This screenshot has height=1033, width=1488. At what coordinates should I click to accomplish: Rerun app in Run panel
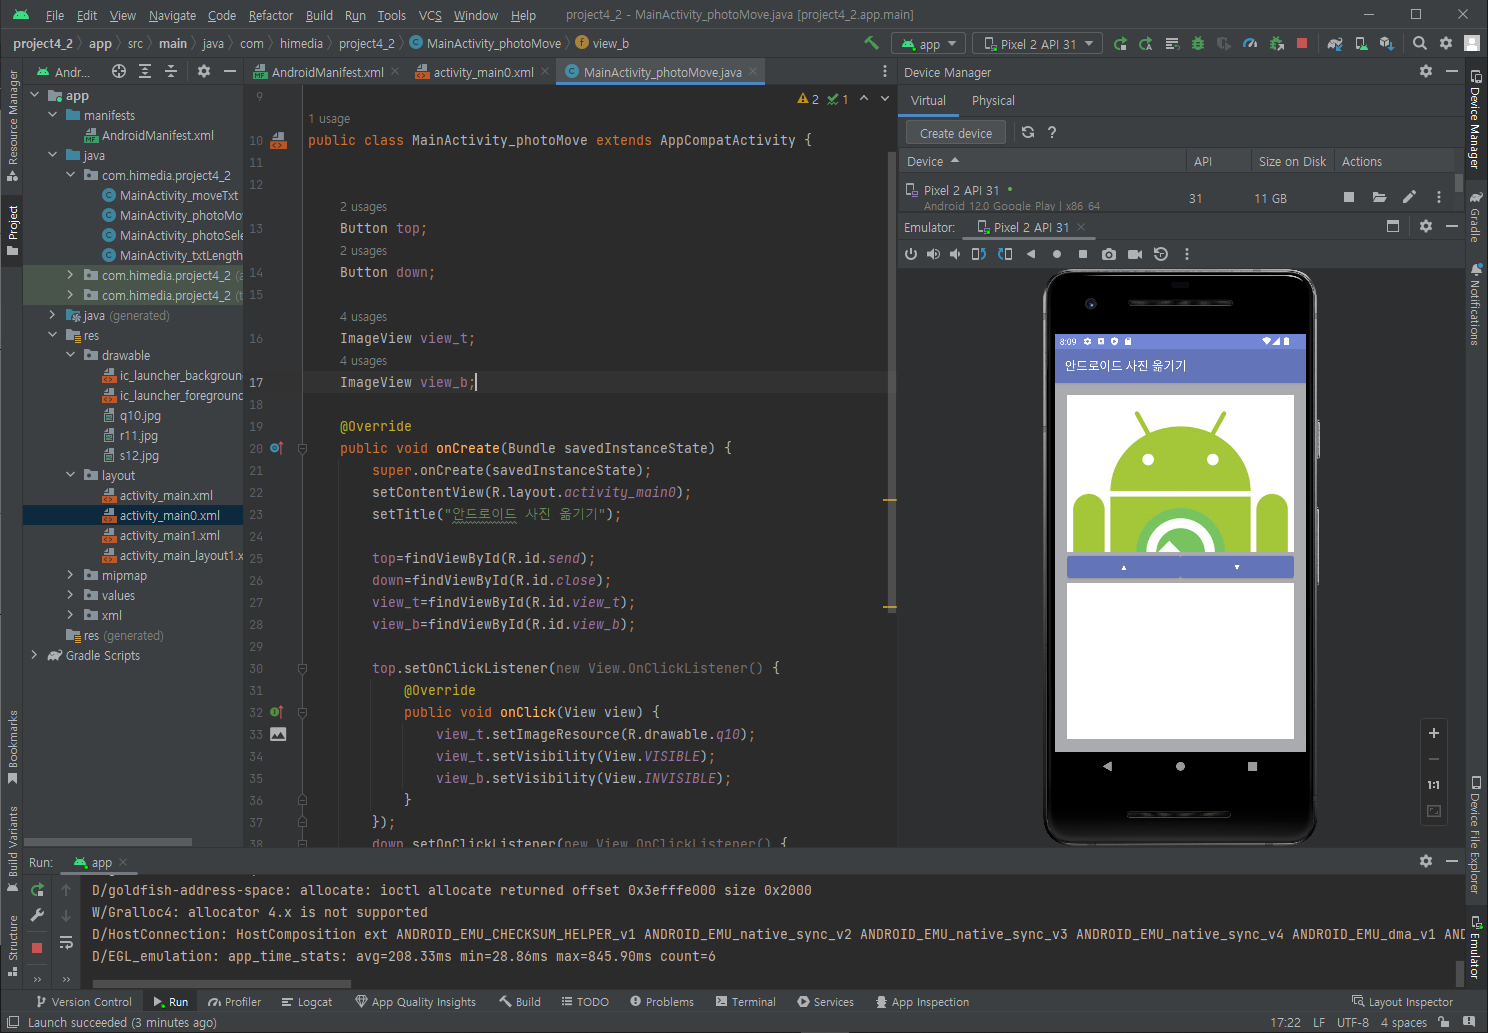point(37,890)
